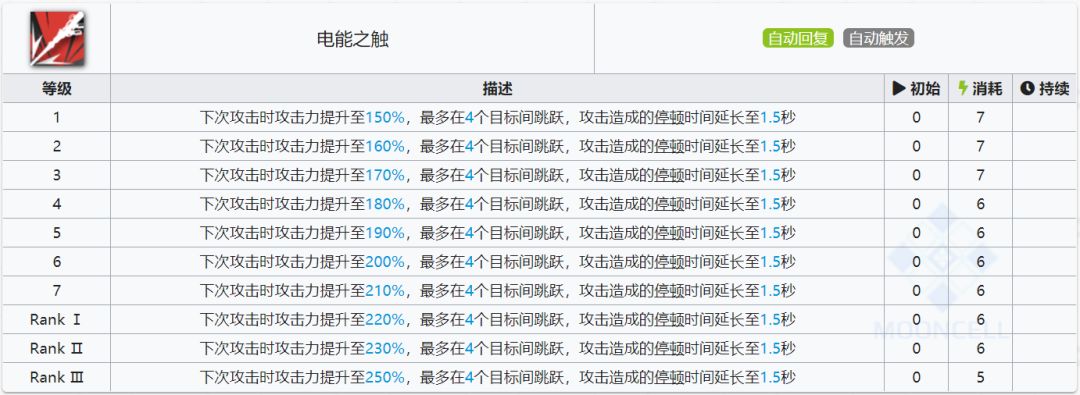Screen dimensions: 1080x395
Task: Click the 250% value in Rank III row
Action: (x=385, y=377)
